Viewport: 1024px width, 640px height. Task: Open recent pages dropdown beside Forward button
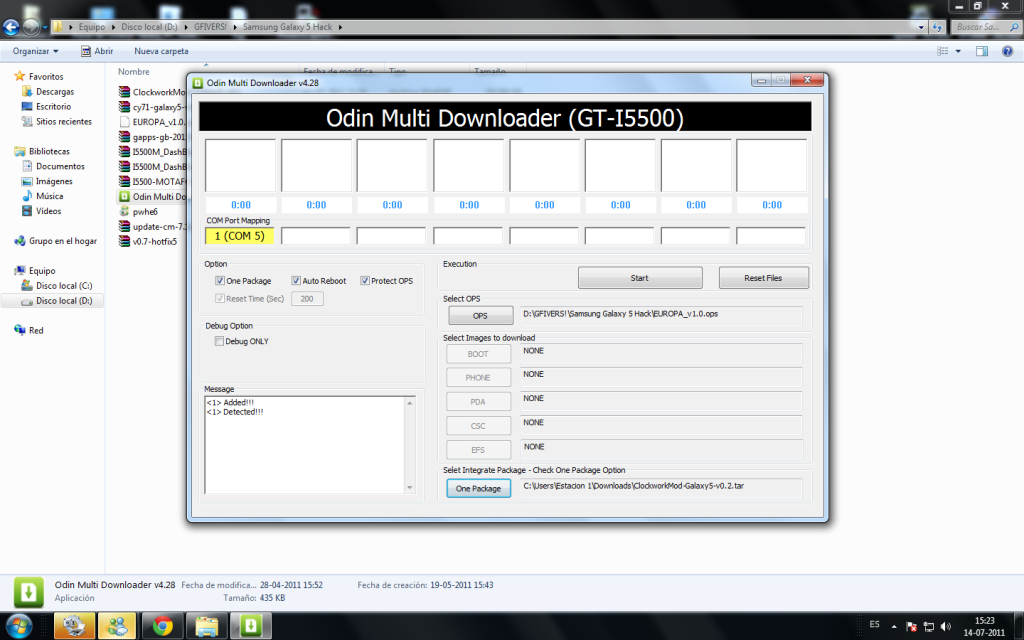pos(44,27)
